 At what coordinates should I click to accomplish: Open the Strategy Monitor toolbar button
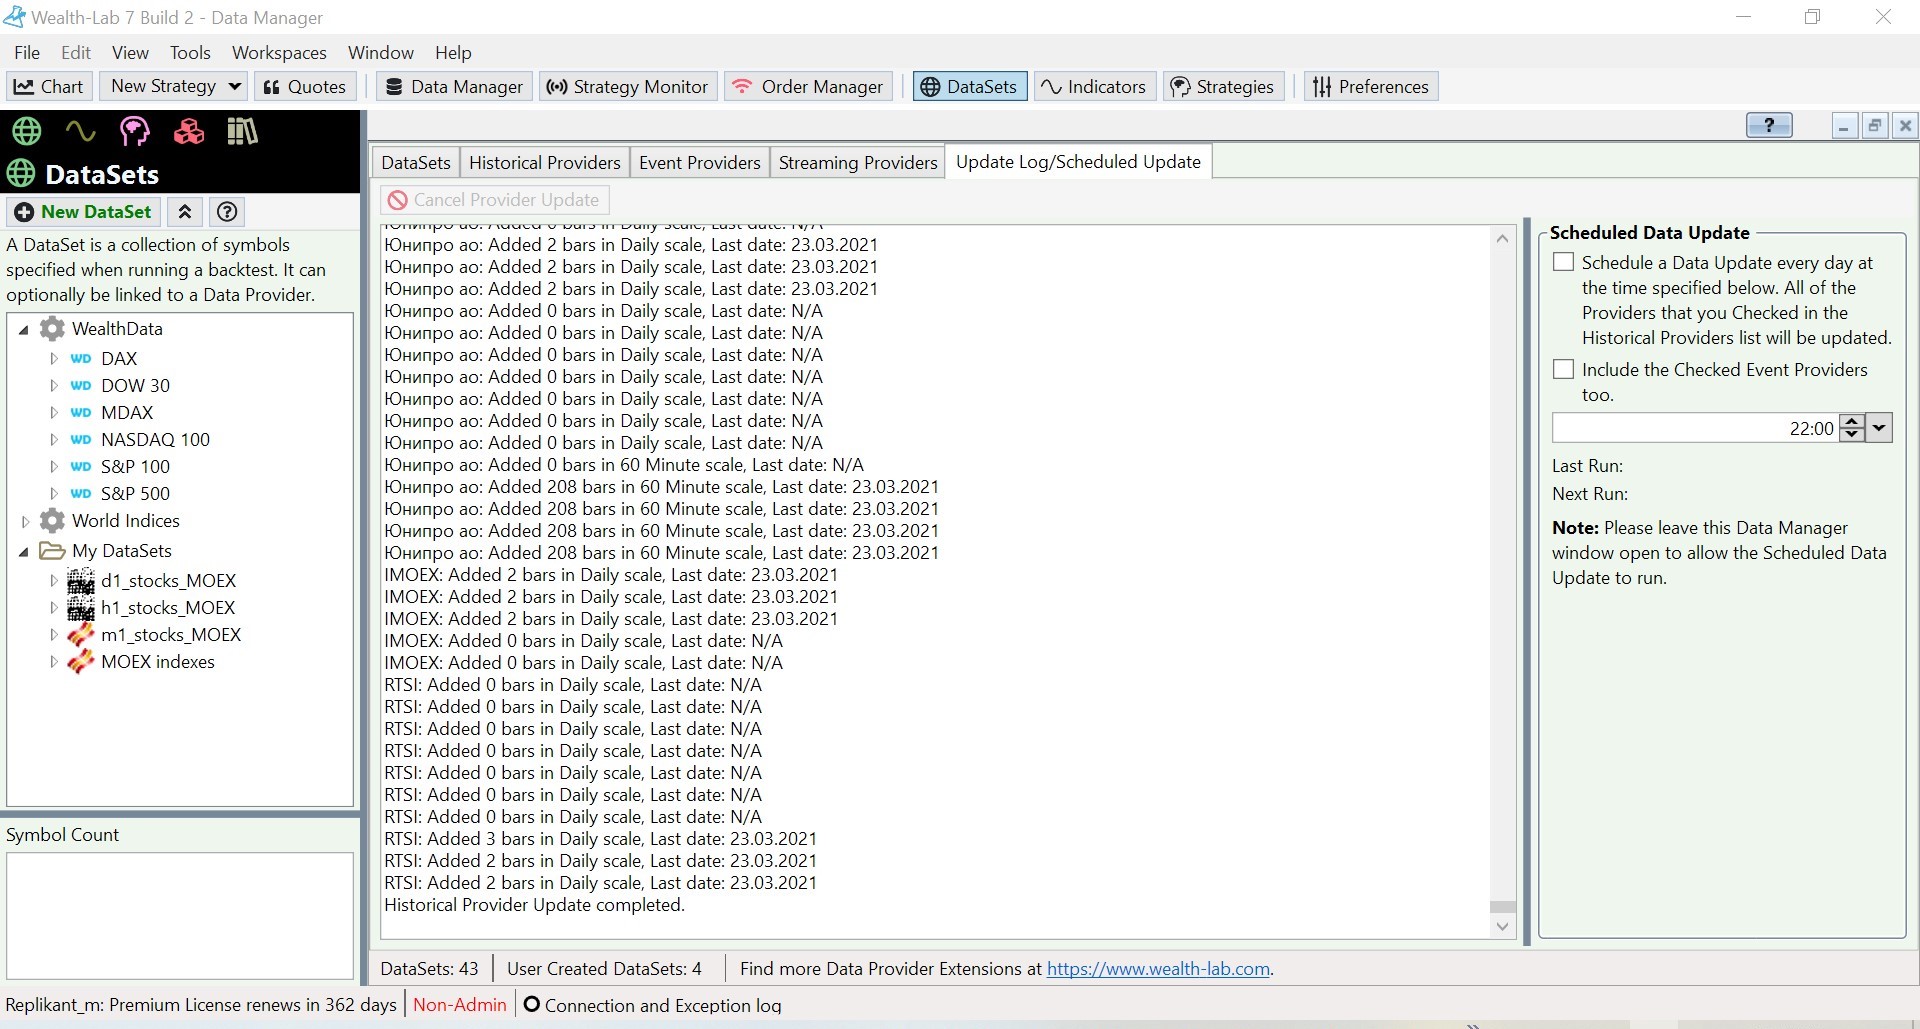(628, 87)
